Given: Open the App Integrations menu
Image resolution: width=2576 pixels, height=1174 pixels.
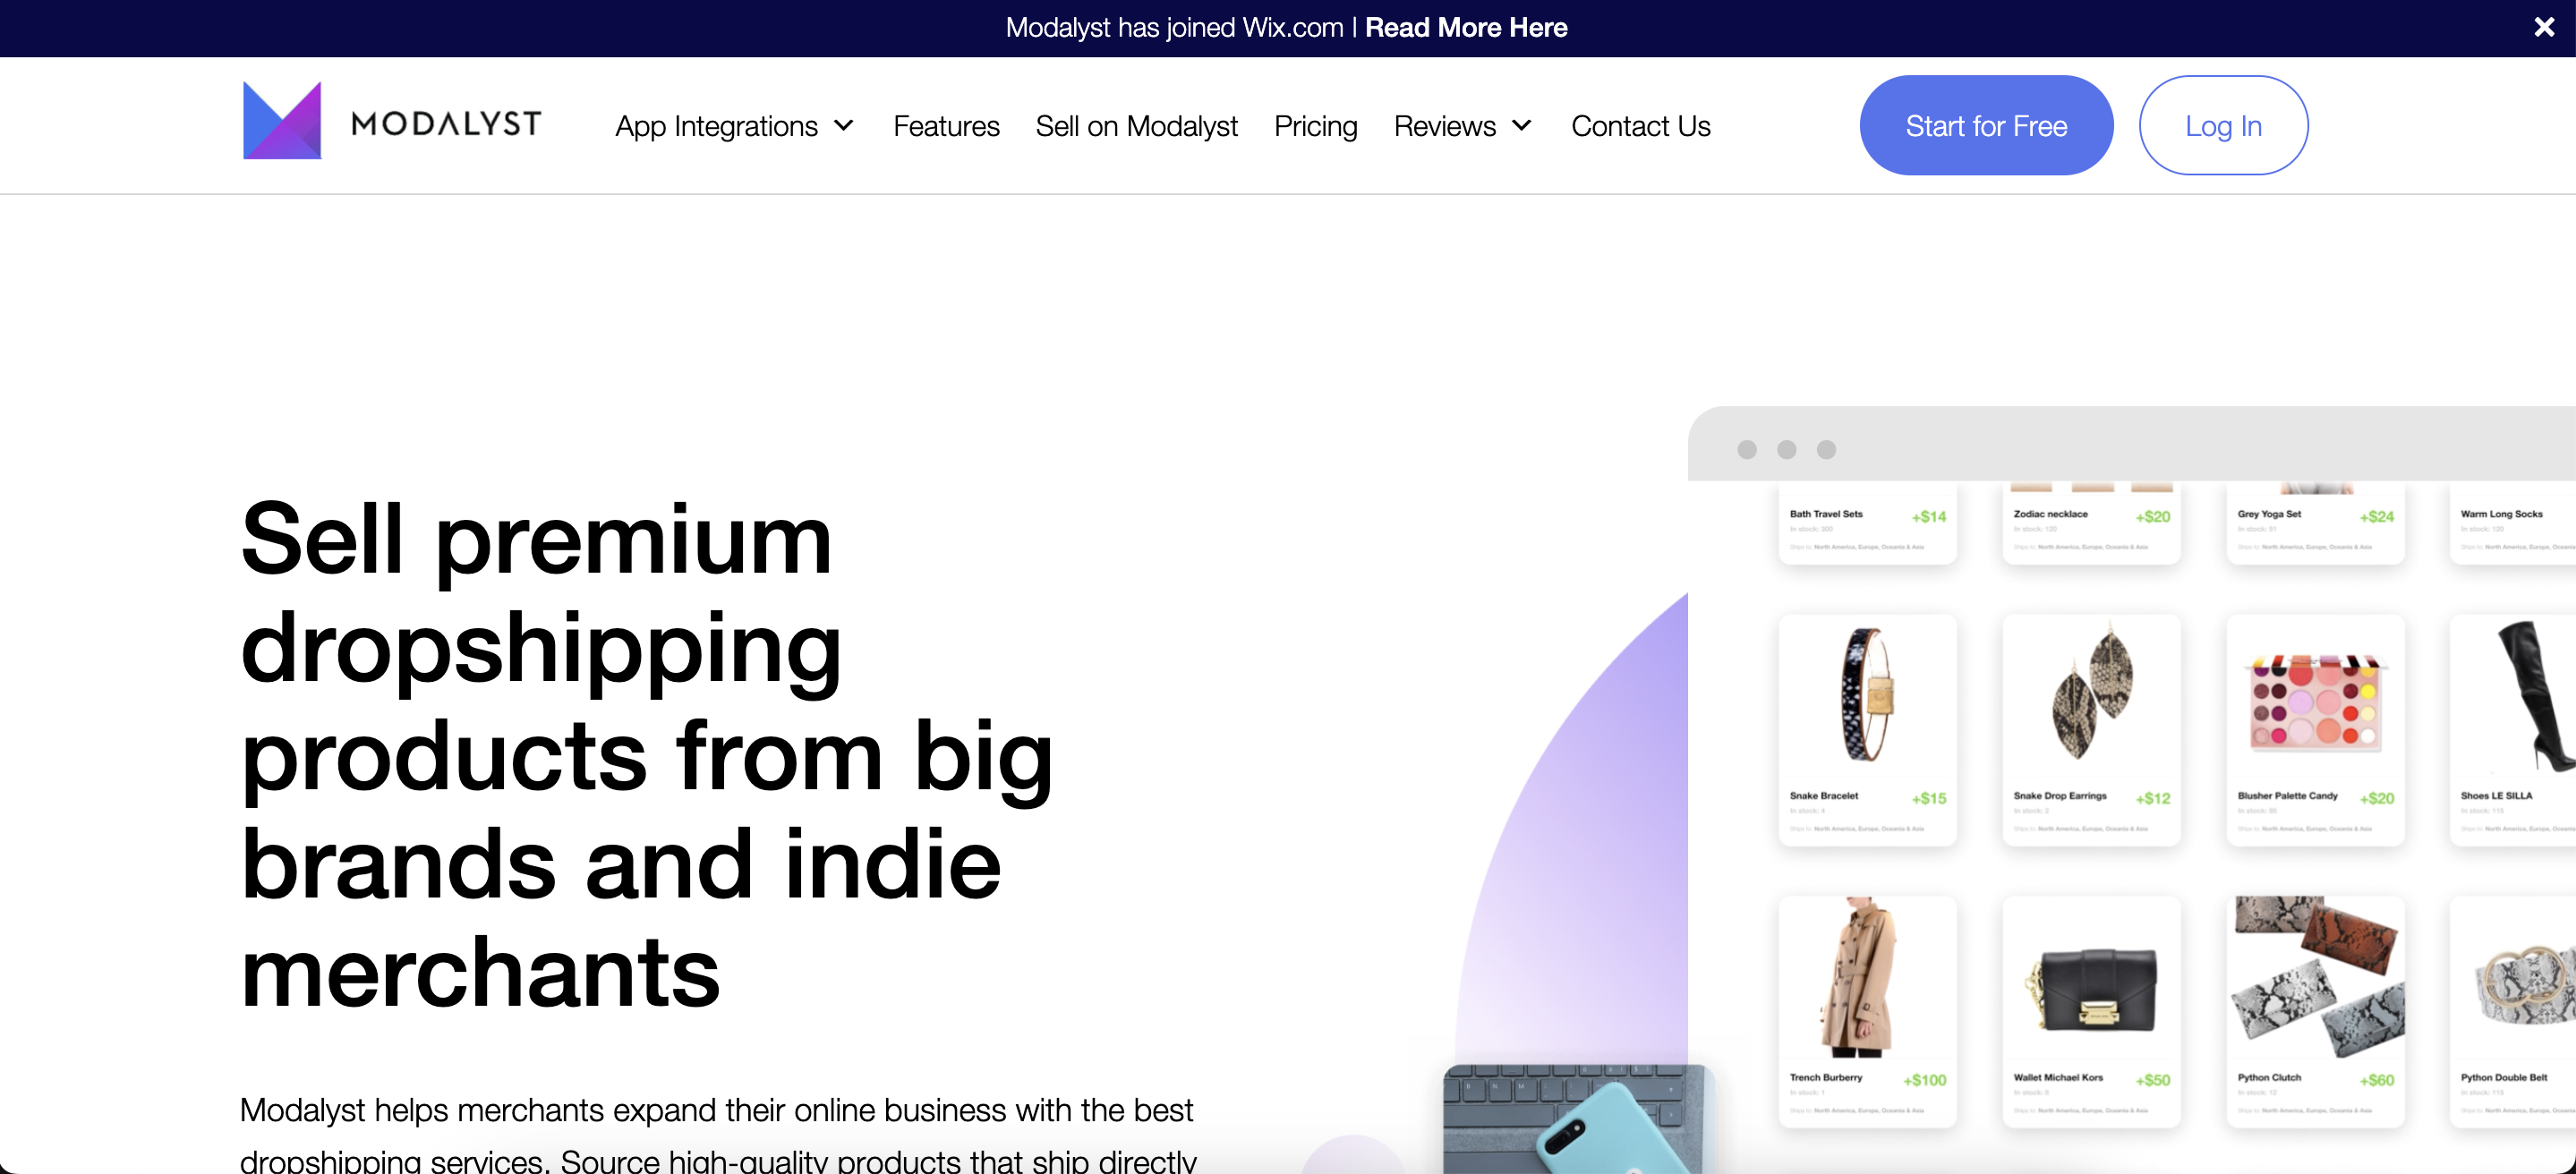Looking at the screenshot, I should coord(716,126).
